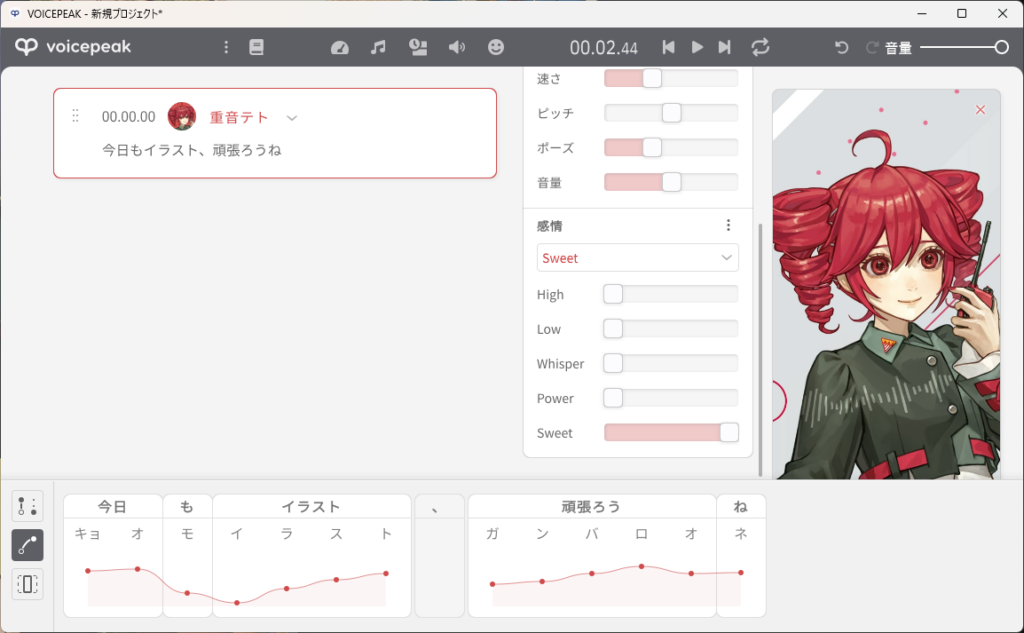Select the 今日 word segment header
1024x633 pixels.
click(x=112, y=506)
